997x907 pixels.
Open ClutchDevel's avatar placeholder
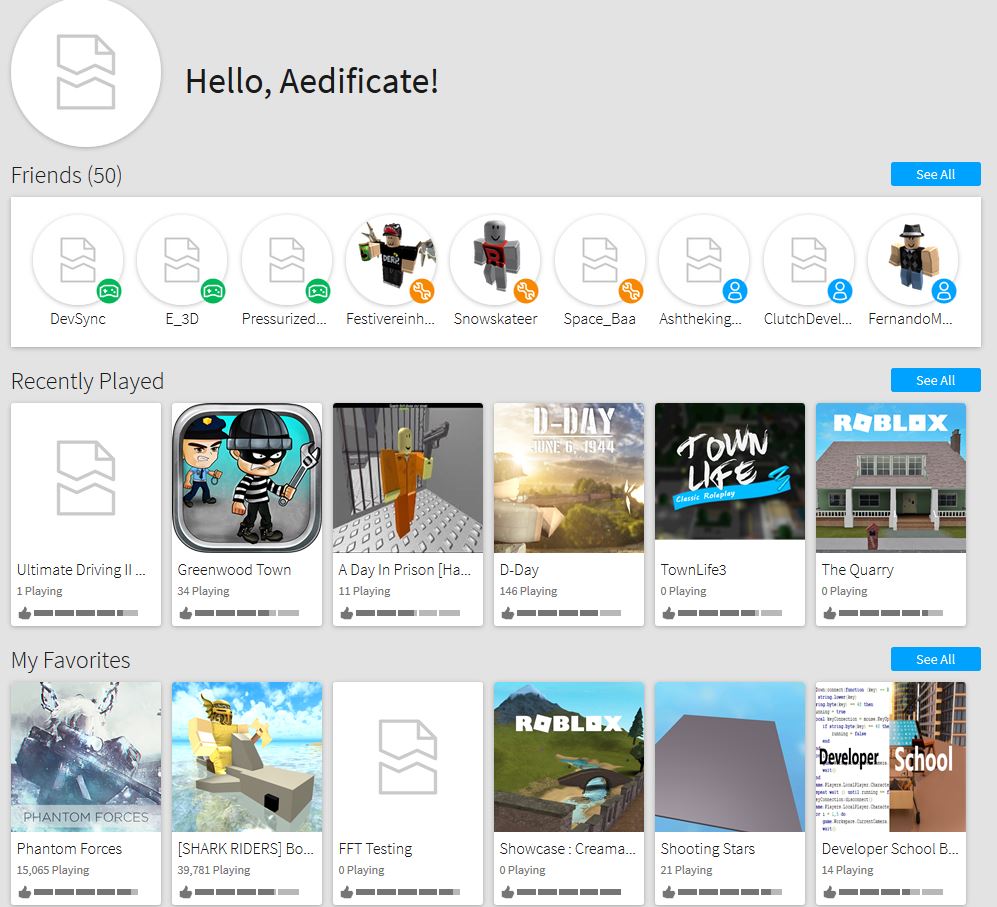point(809,260)
